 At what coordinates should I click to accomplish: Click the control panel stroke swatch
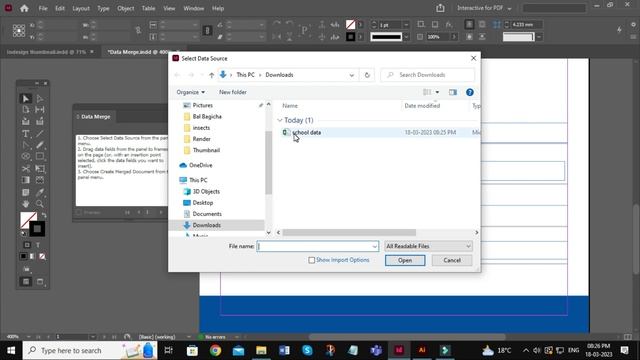(x=350, y=37)
